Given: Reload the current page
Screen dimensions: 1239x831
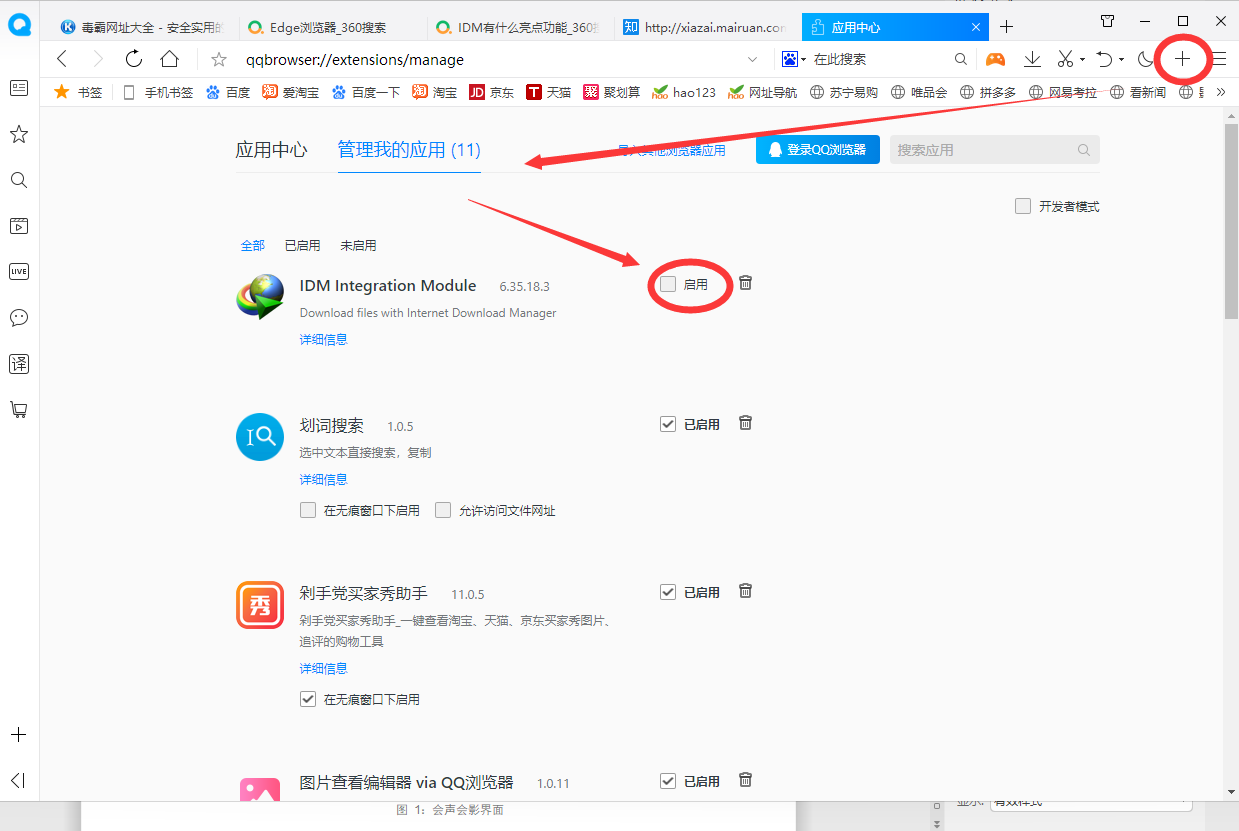Looking at the screenshot, I should coord(134,59).
